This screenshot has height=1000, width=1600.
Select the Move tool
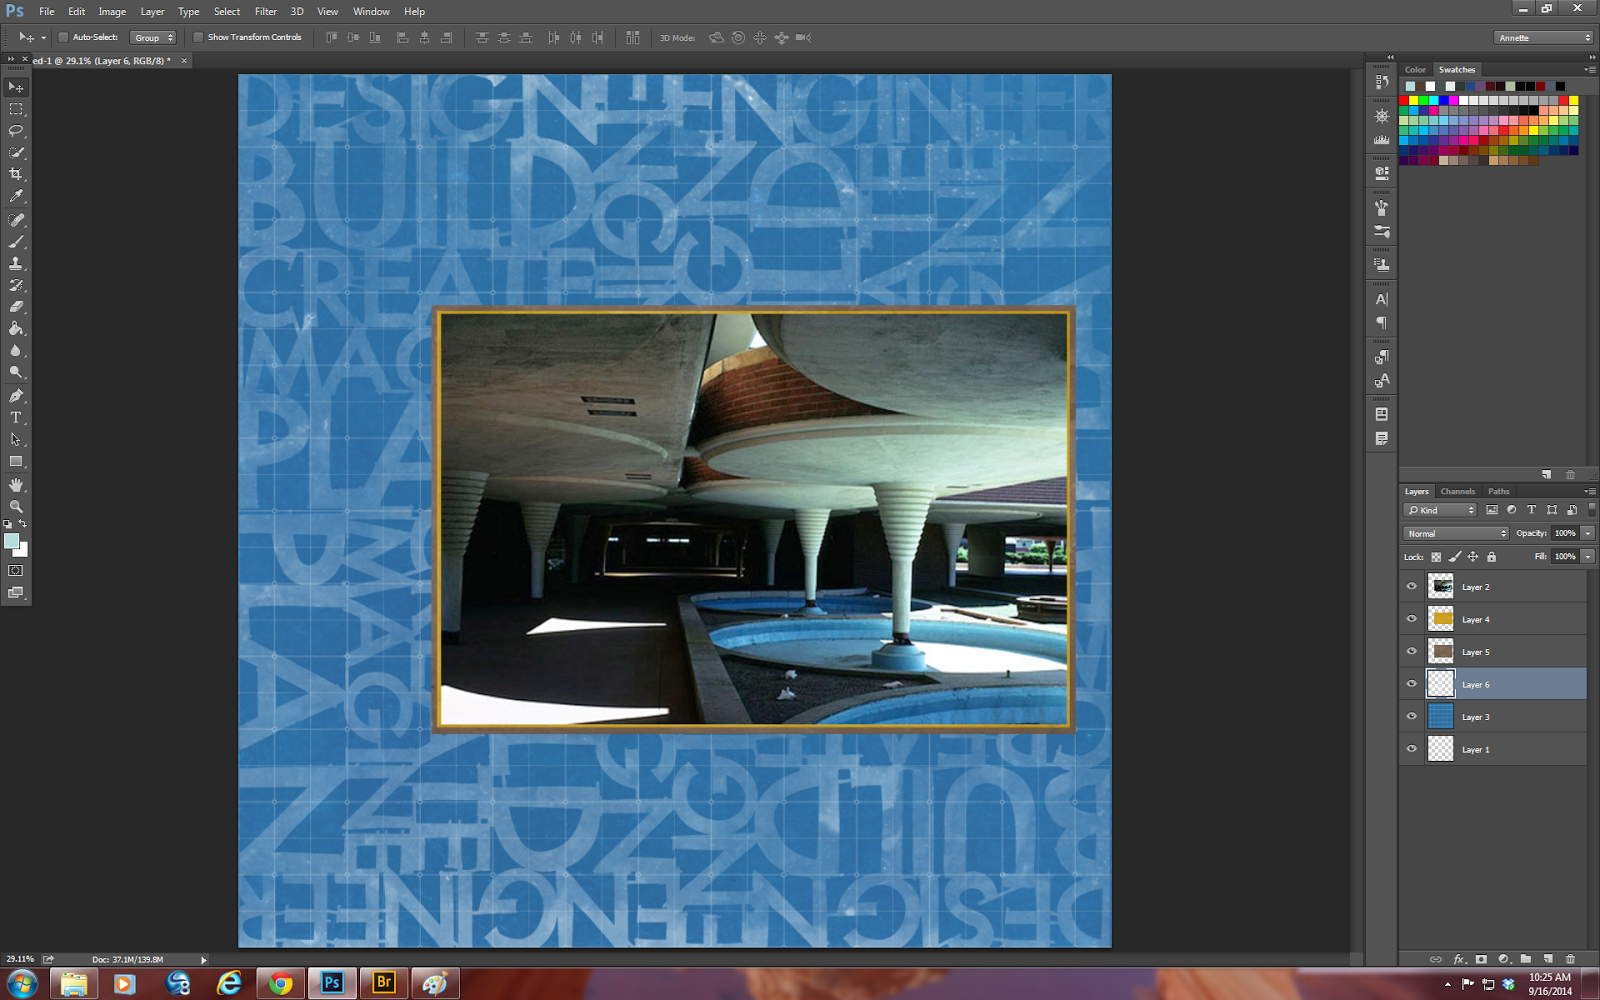pos(16,87)
